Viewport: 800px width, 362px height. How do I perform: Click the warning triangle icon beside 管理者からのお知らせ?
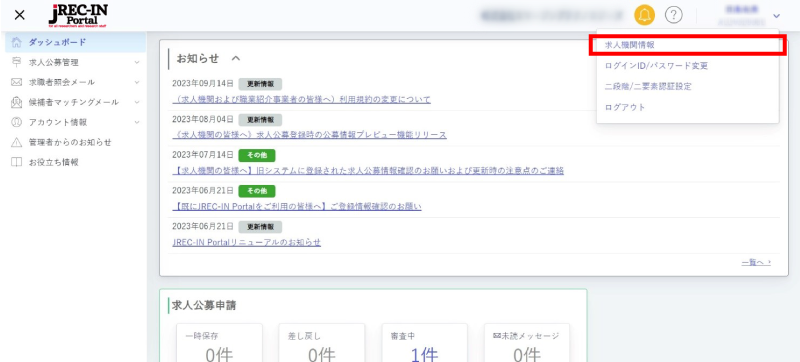(17, 142)
